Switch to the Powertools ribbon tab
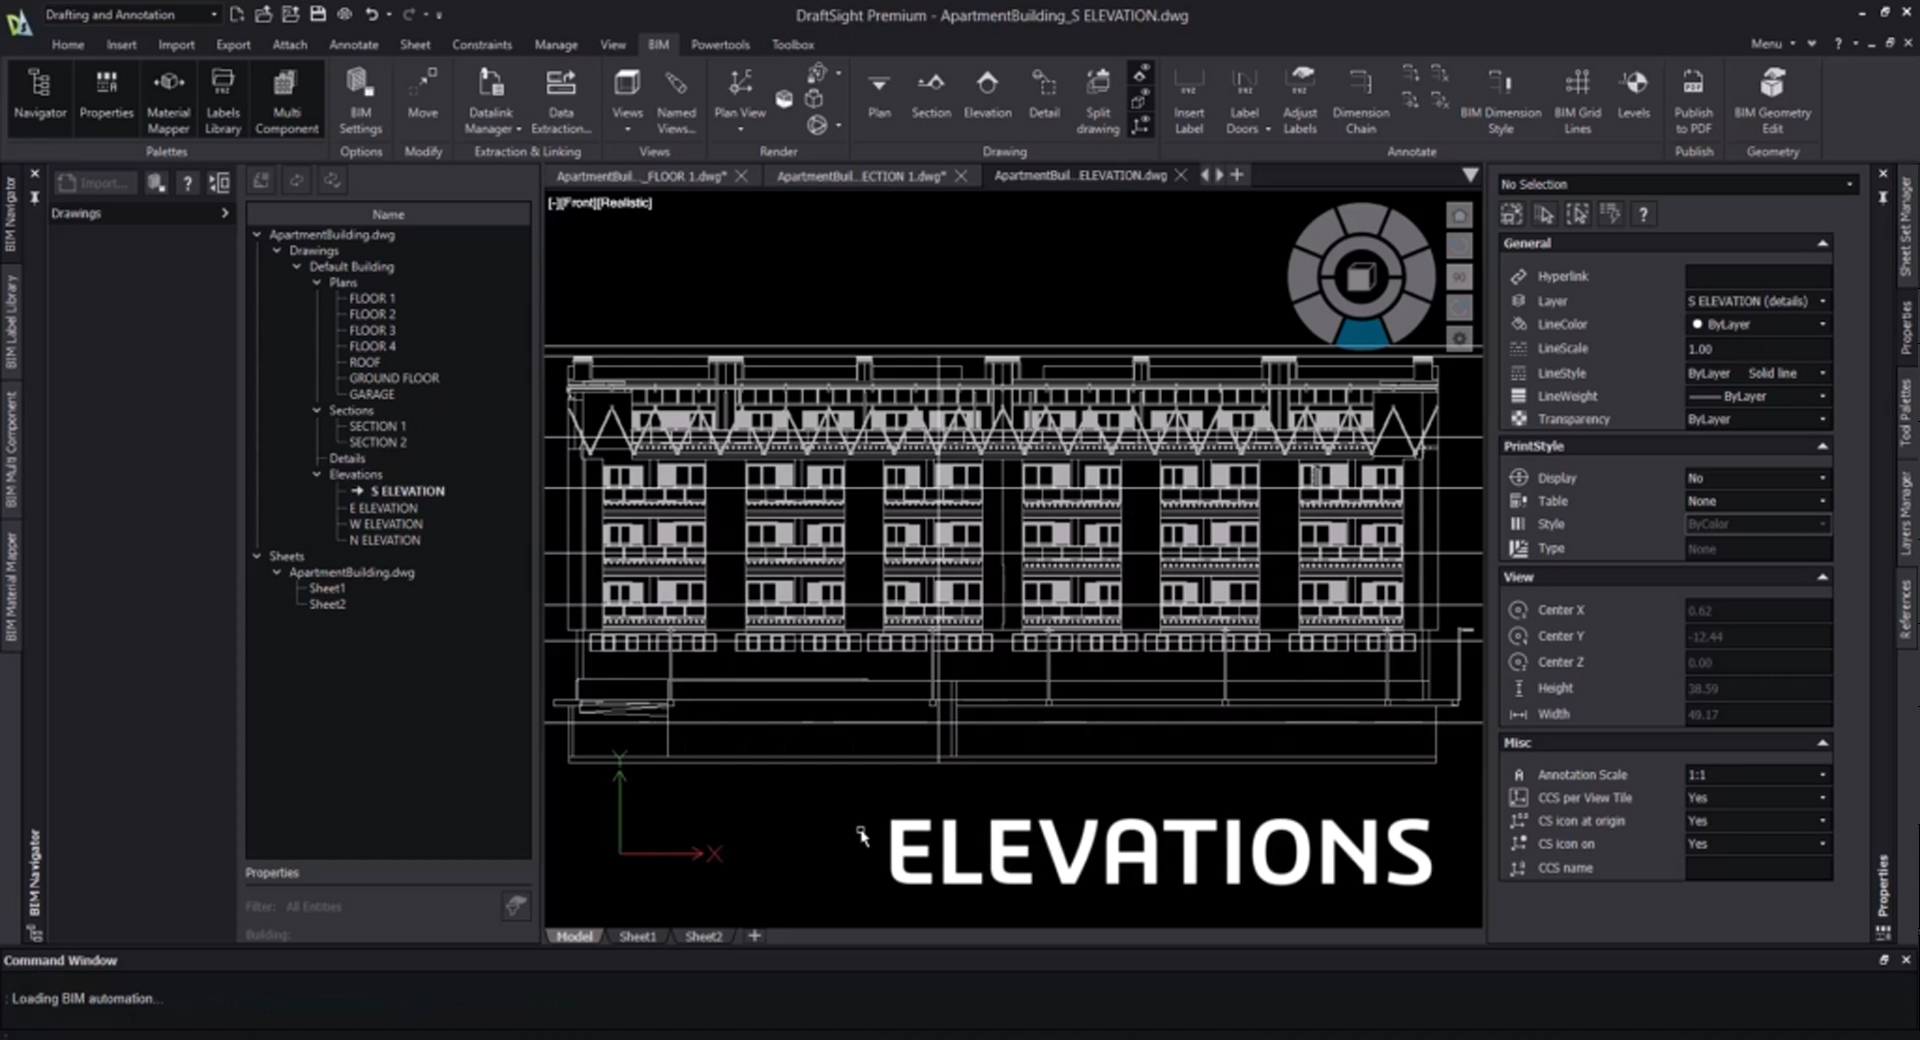This screenshot has width=1920, height=1040. (x=720, y=45)
